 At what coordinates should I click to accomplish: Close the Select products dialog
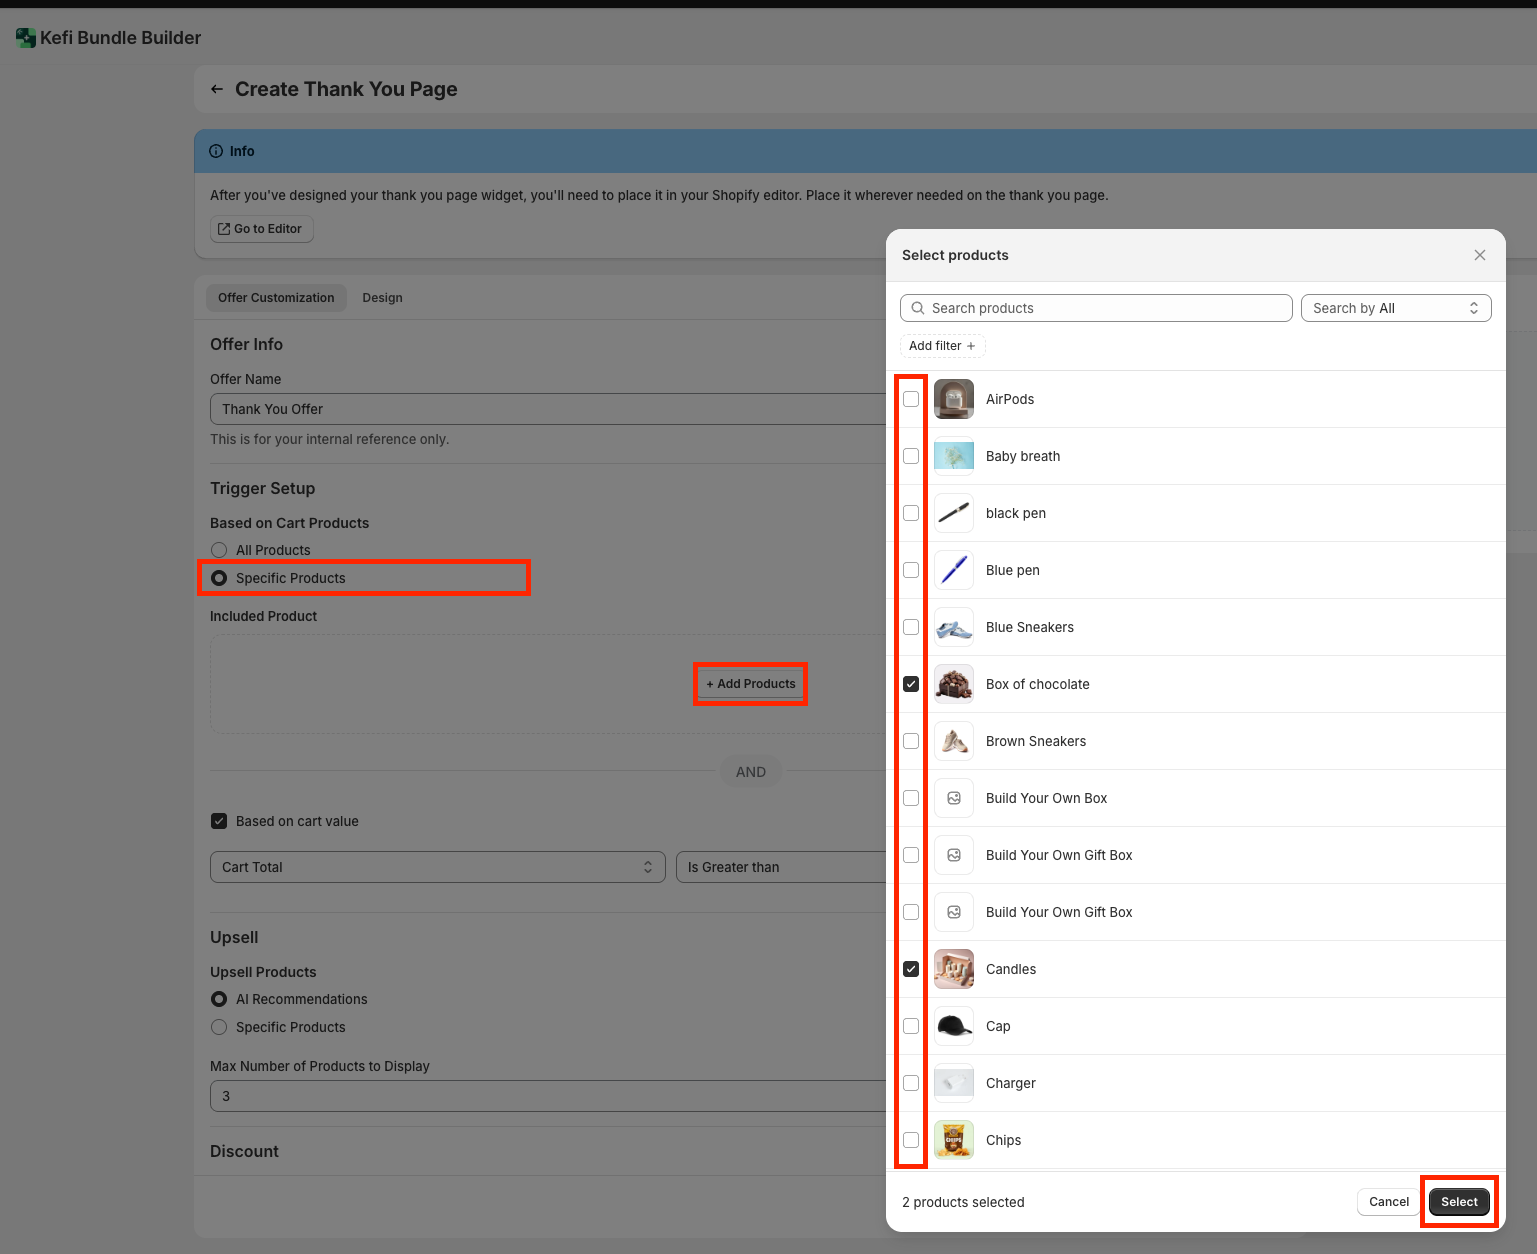1480,255
